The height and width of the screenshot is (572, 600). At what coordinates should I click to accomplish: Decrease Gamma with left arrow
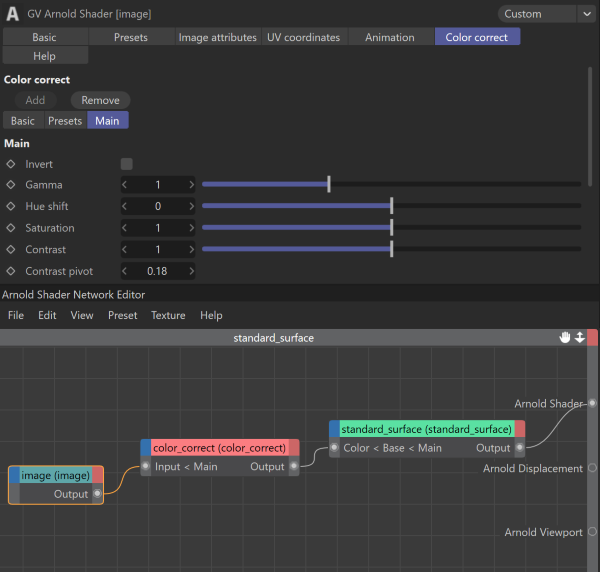(125, 185)
